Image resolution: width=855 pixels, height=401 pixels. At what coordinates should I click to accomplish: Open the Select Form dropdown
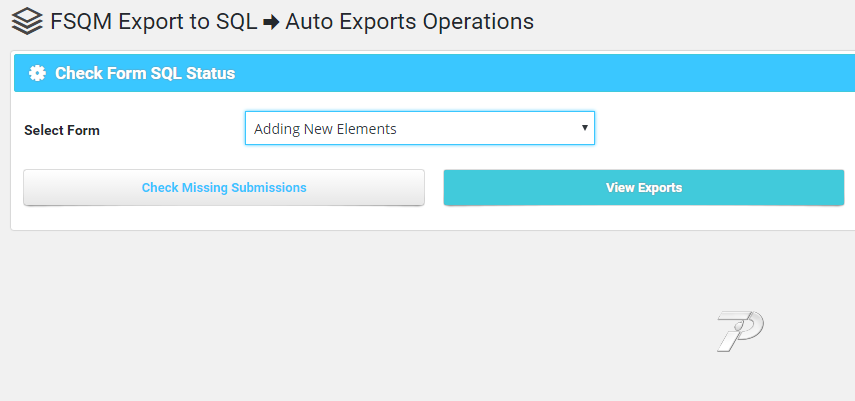click(x=419, y=128)
